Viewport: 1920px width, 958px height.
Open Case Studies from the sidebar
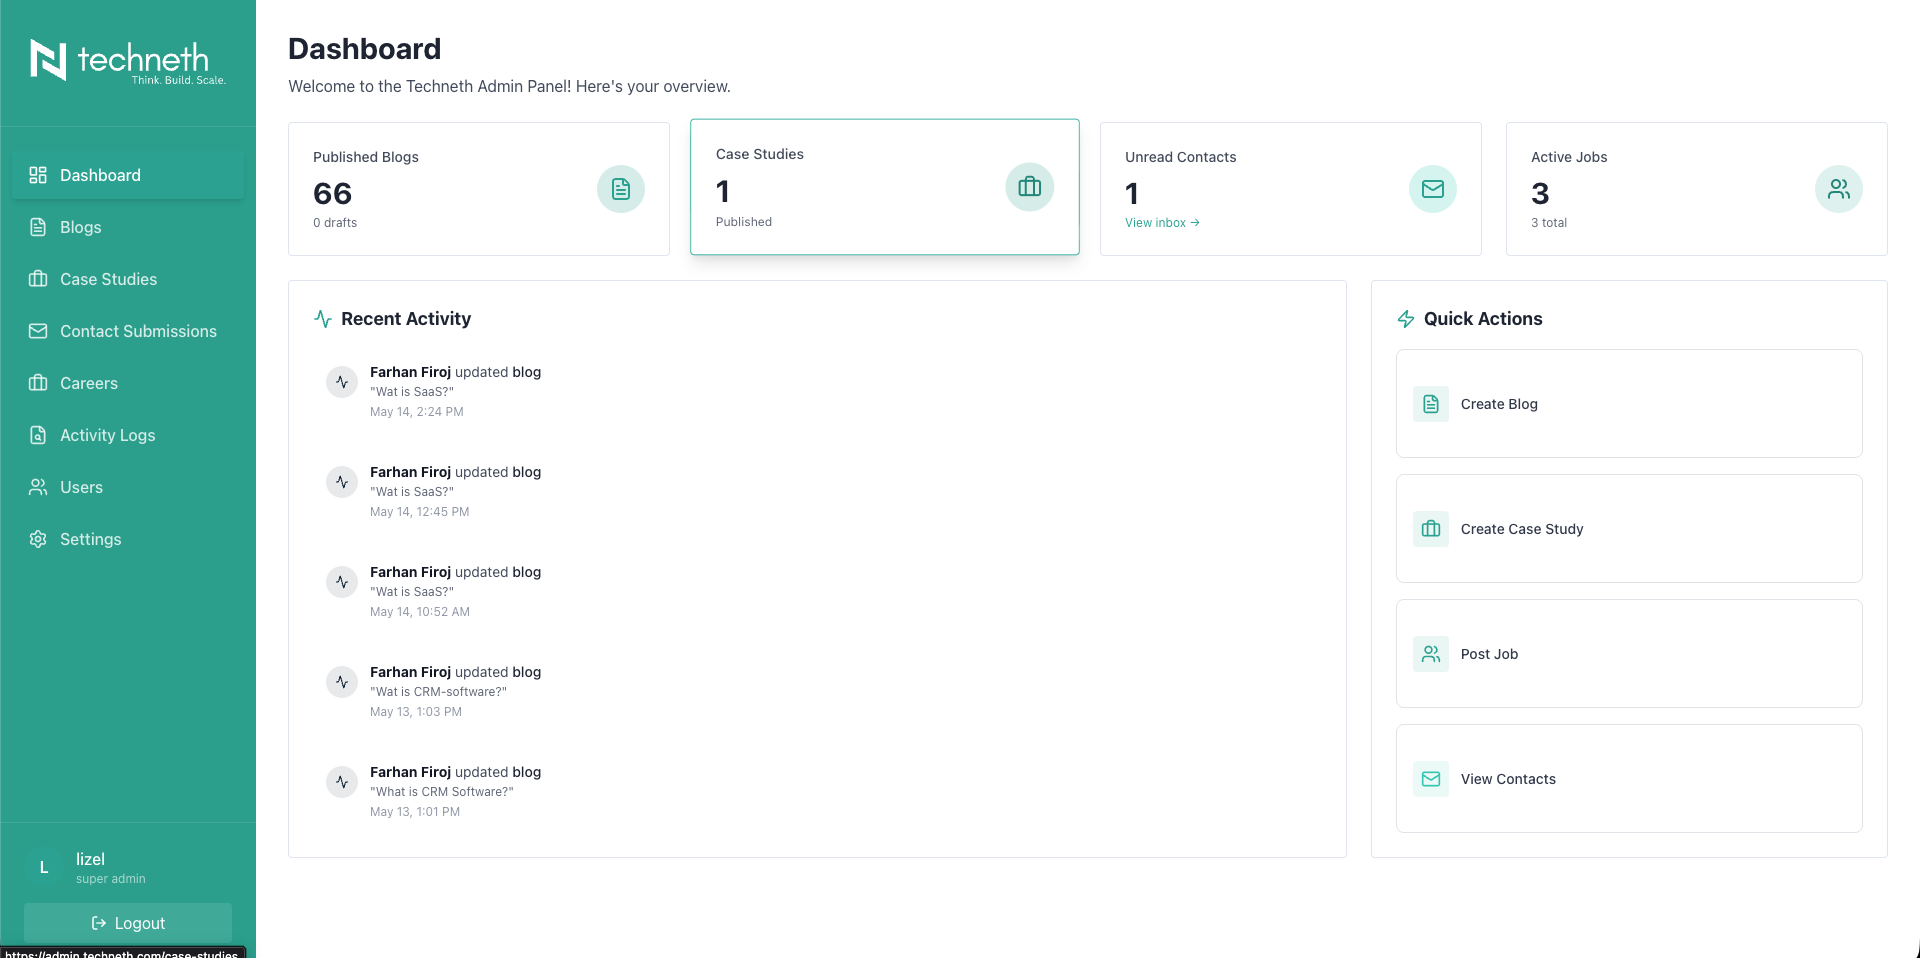(x=128, y=279)
